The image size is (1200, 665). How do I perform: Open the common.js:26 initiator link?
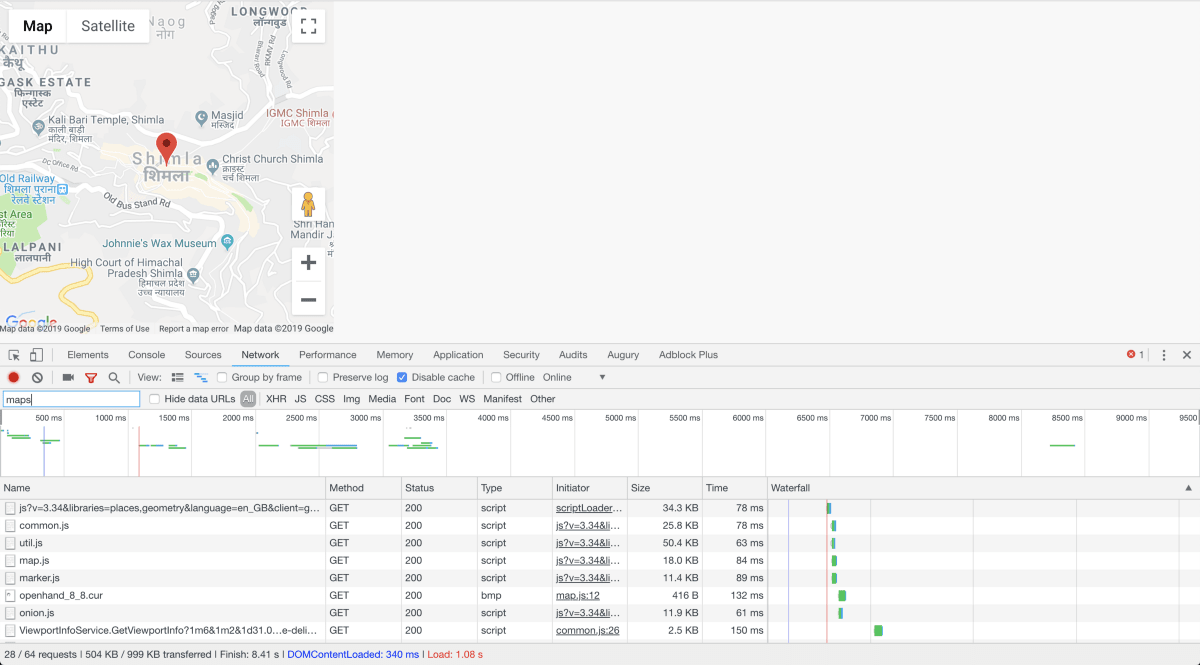coord(587,630)
